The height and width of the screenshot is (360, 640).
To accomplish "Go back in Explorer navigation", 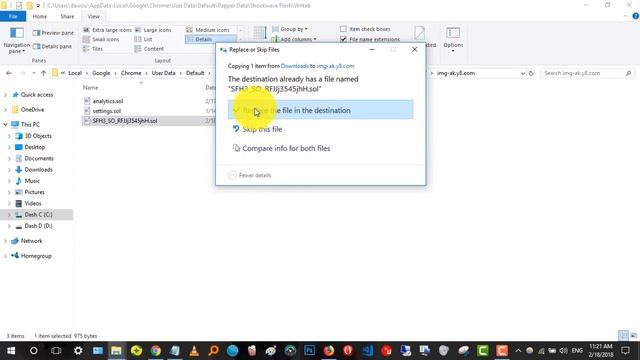I will pyautogui.click(x=9, y=73).
